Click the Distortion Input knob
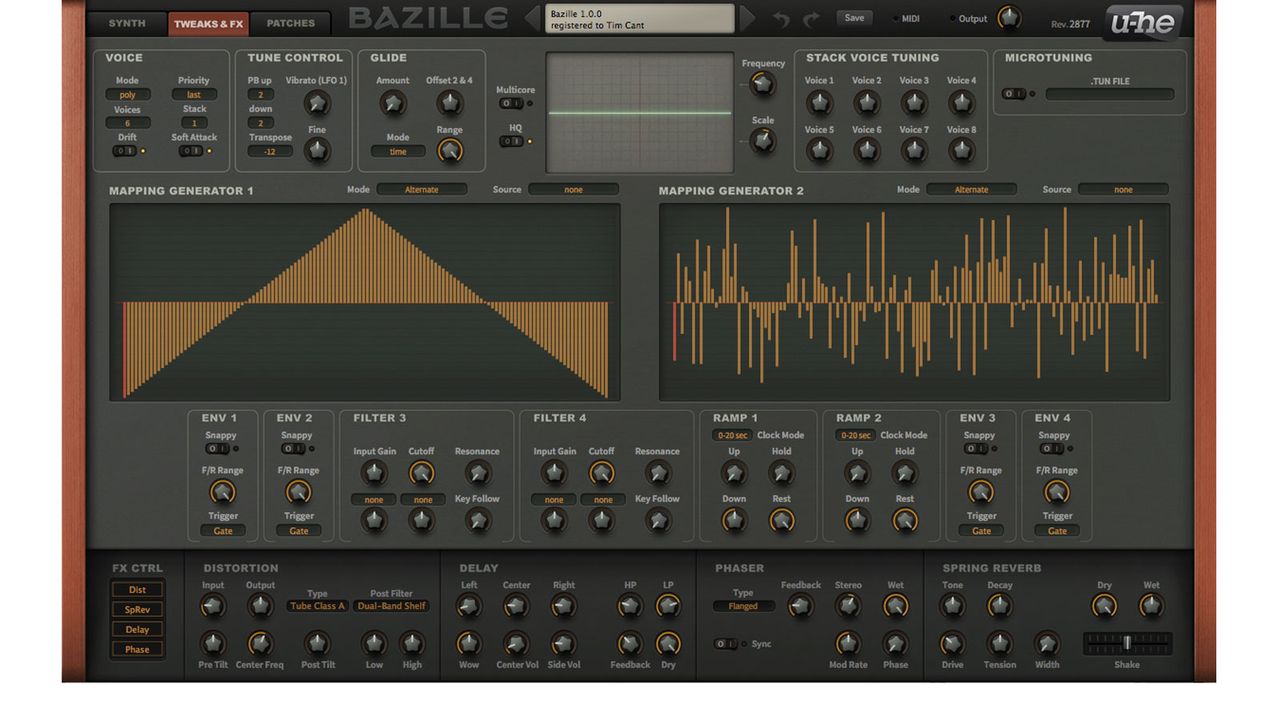1280x720 pixels. pyautogui.click(x=213, y=606)
